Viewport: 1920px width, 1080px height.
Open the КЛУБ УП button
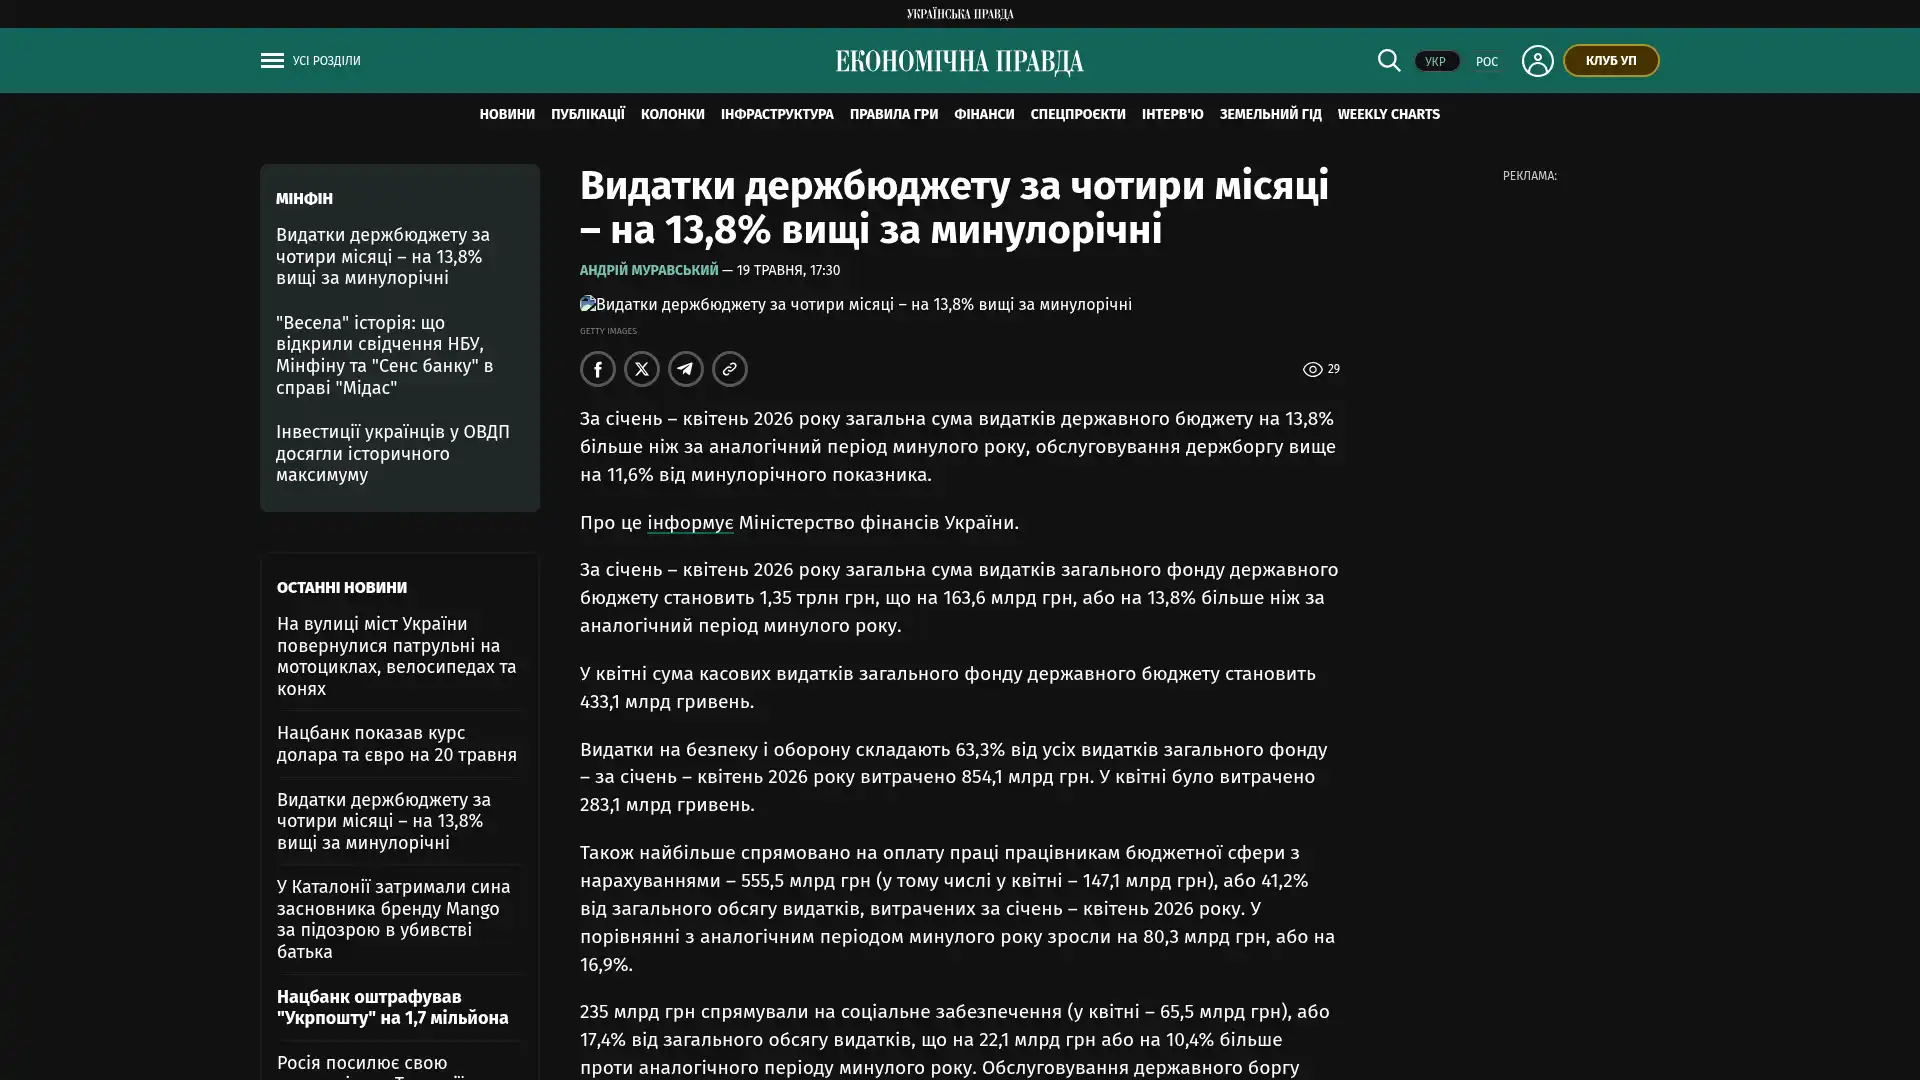pyautogui.click(x=1611, y=61)
